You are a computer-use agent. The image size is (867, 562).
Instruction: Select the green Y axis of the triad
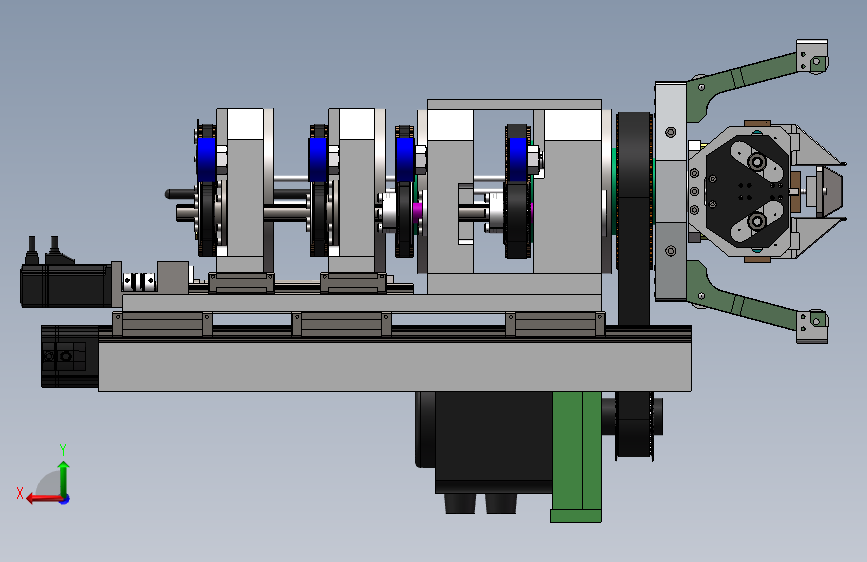(64, 478)
